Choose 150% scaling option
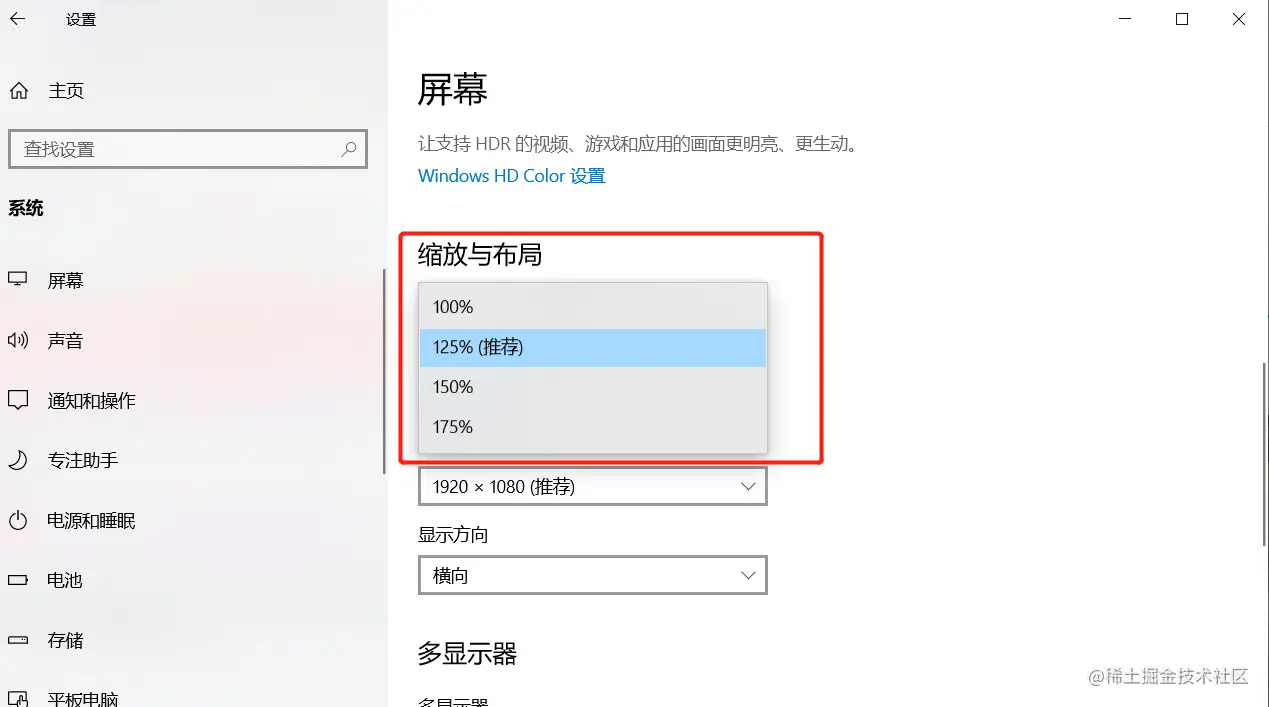1269x707 pixels. pyautogui.click(x=593, y=387)
